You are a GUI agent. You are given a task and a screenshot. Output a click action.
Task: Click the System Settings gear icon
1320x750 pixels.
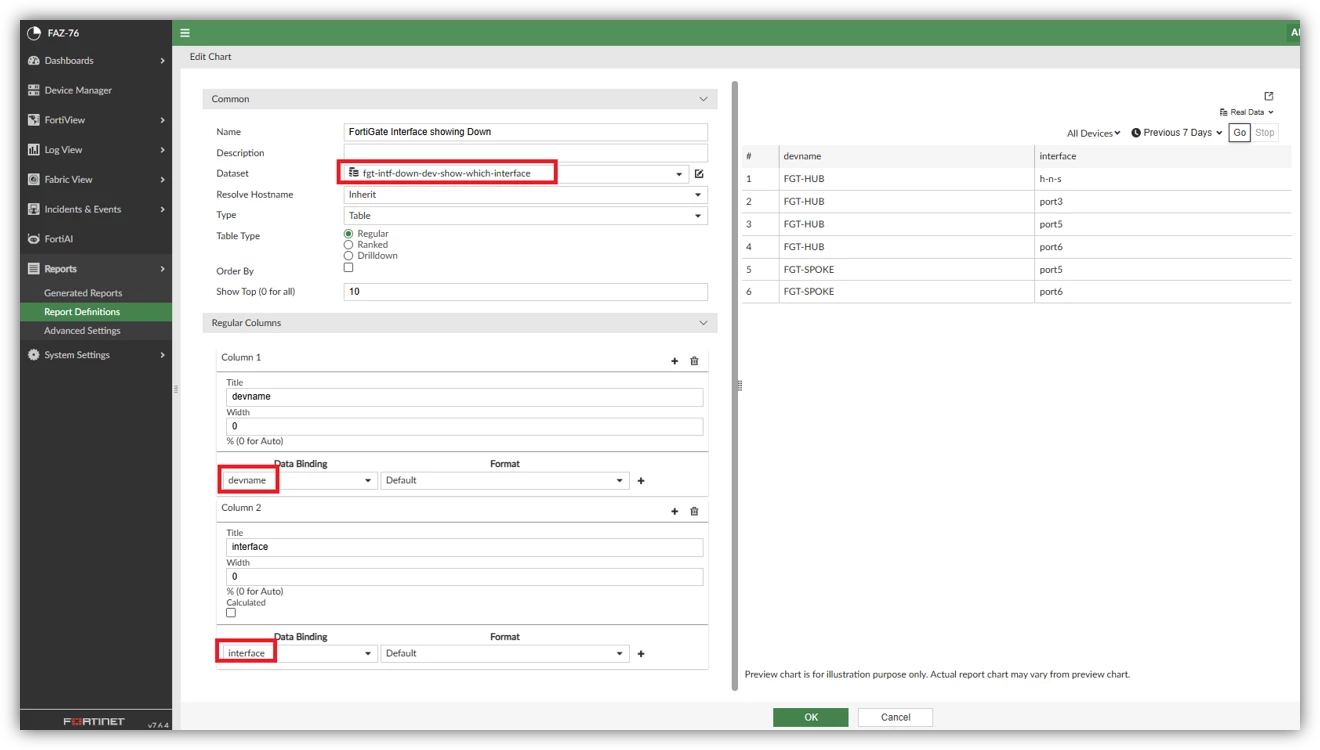(x=34, y=355)
